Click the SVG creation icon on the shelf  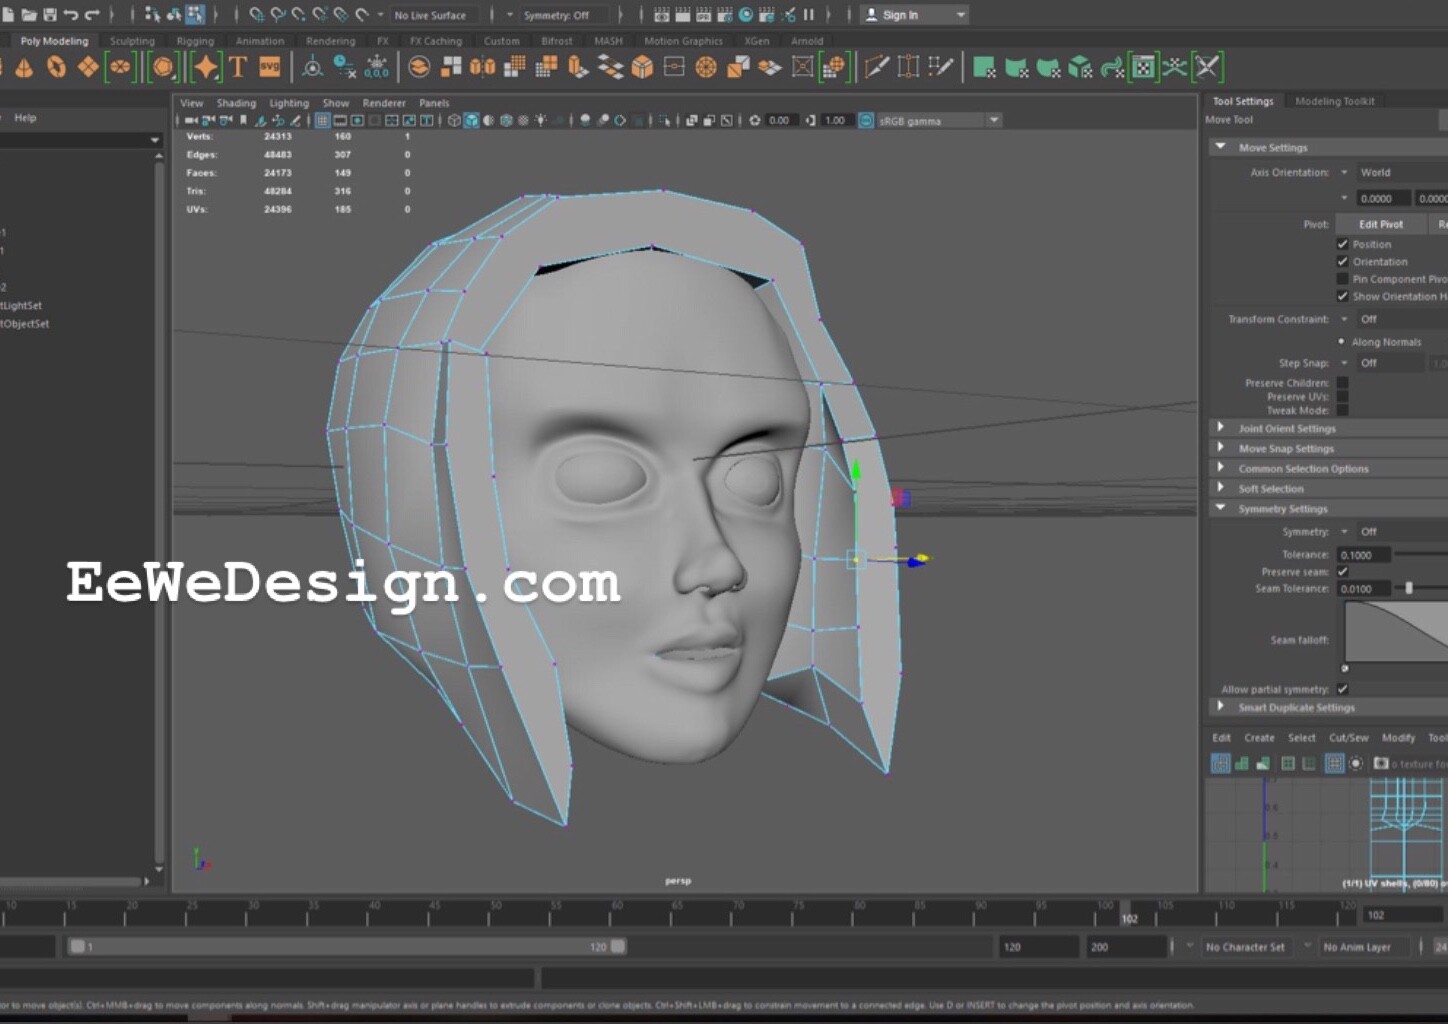click(x=268, y=67)
